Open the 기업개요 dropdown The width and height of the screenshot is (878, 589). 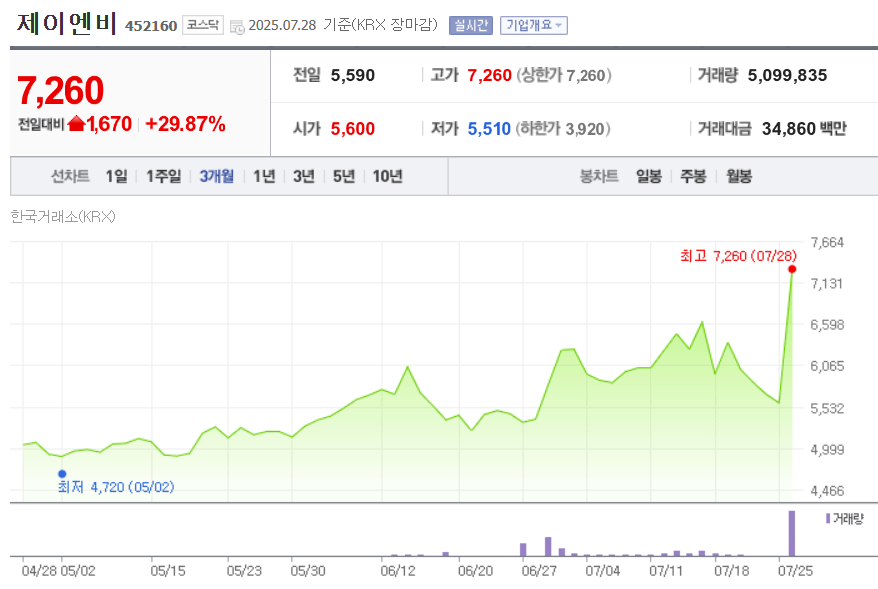click(534, 25)
